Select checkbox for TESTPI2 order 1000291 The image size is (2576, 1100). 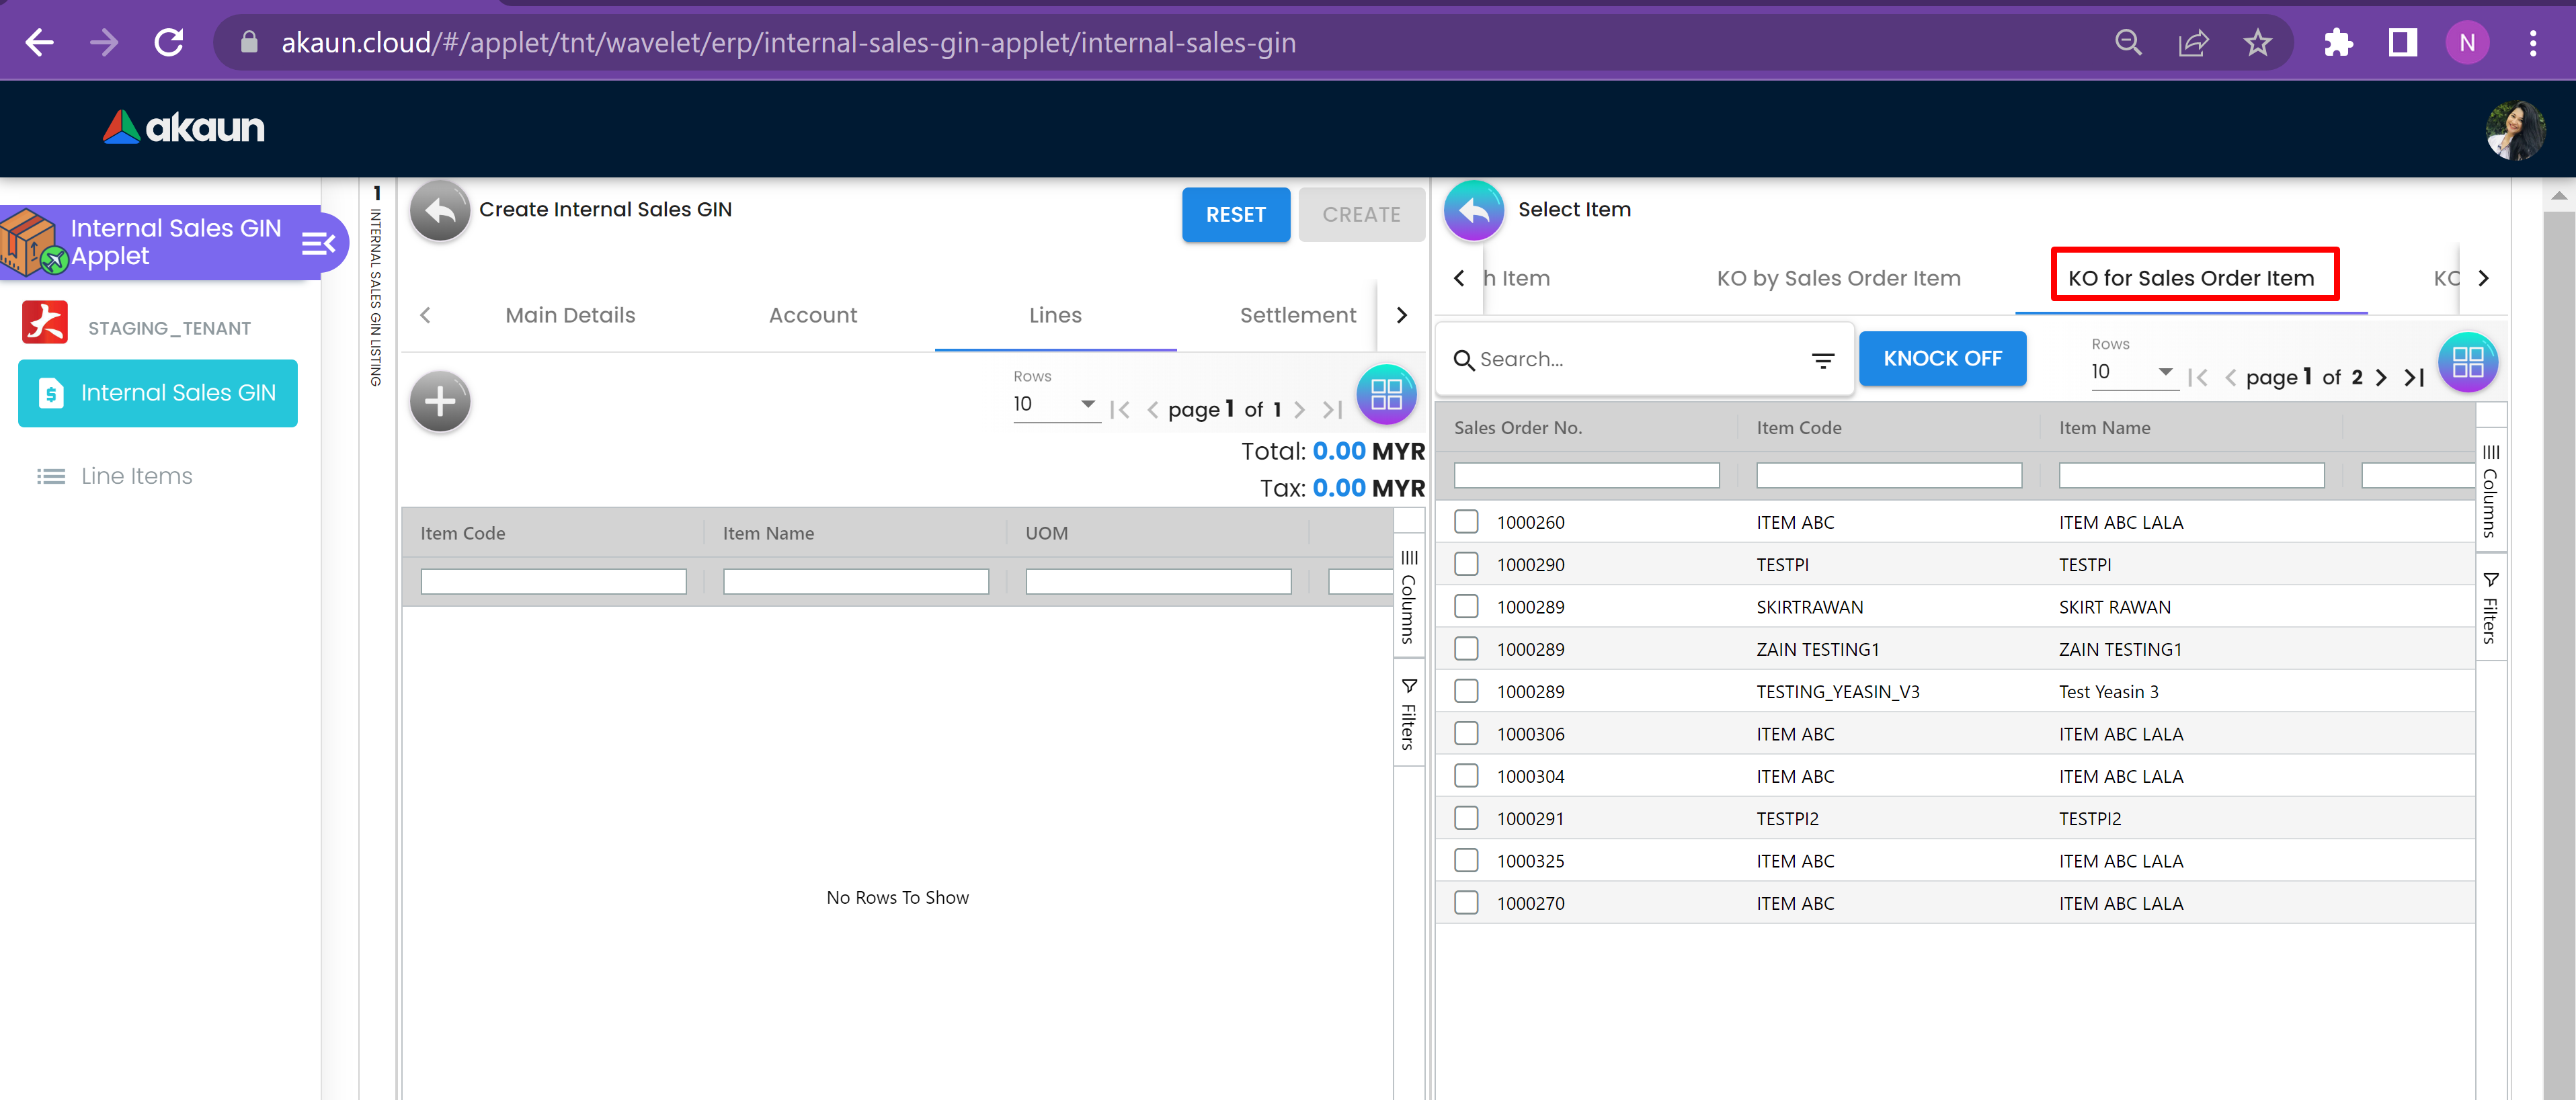(x=1466, y=818)
